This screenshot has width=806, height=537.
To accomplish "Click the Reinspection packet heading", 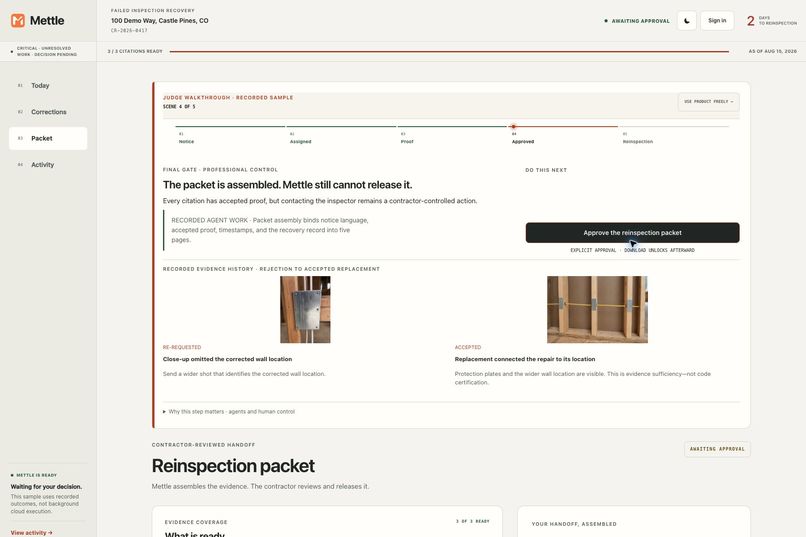I will coord(233,466).
